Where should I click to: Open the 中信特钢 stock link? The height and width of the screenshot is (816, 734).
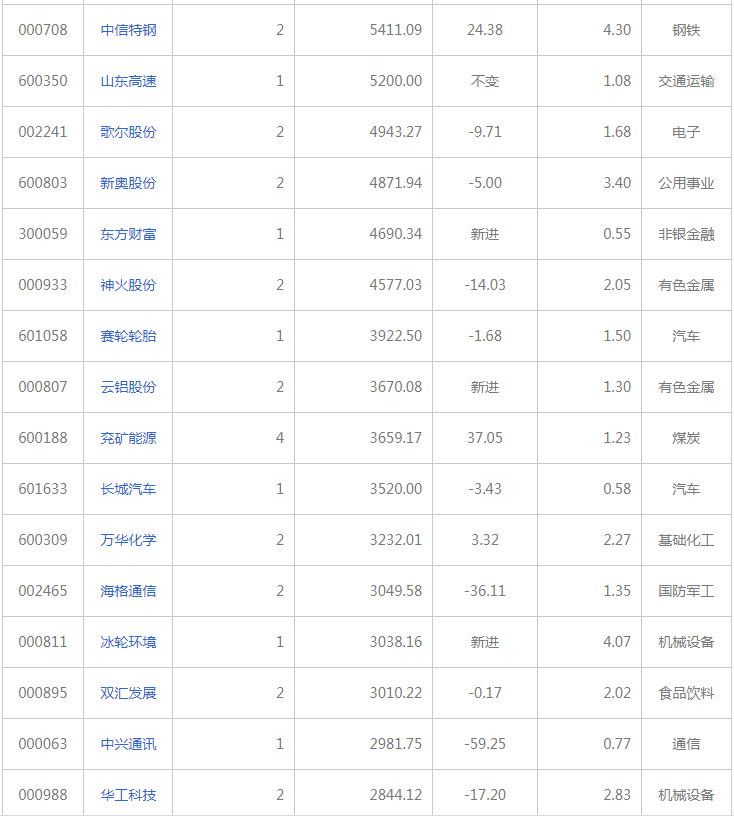[128, 30]
